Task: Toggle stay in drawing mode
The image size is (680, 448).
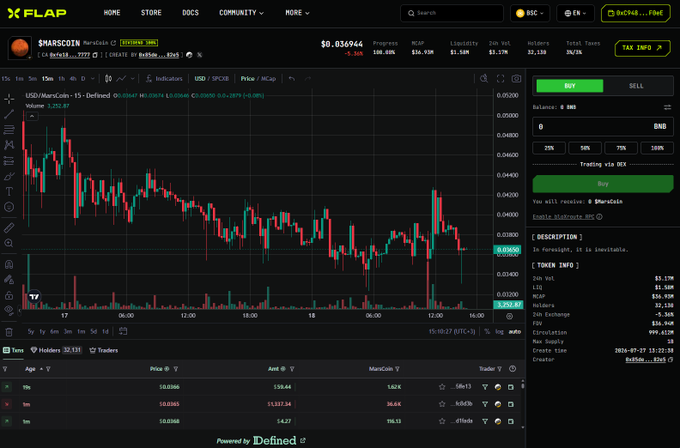Action: [9, 280]
